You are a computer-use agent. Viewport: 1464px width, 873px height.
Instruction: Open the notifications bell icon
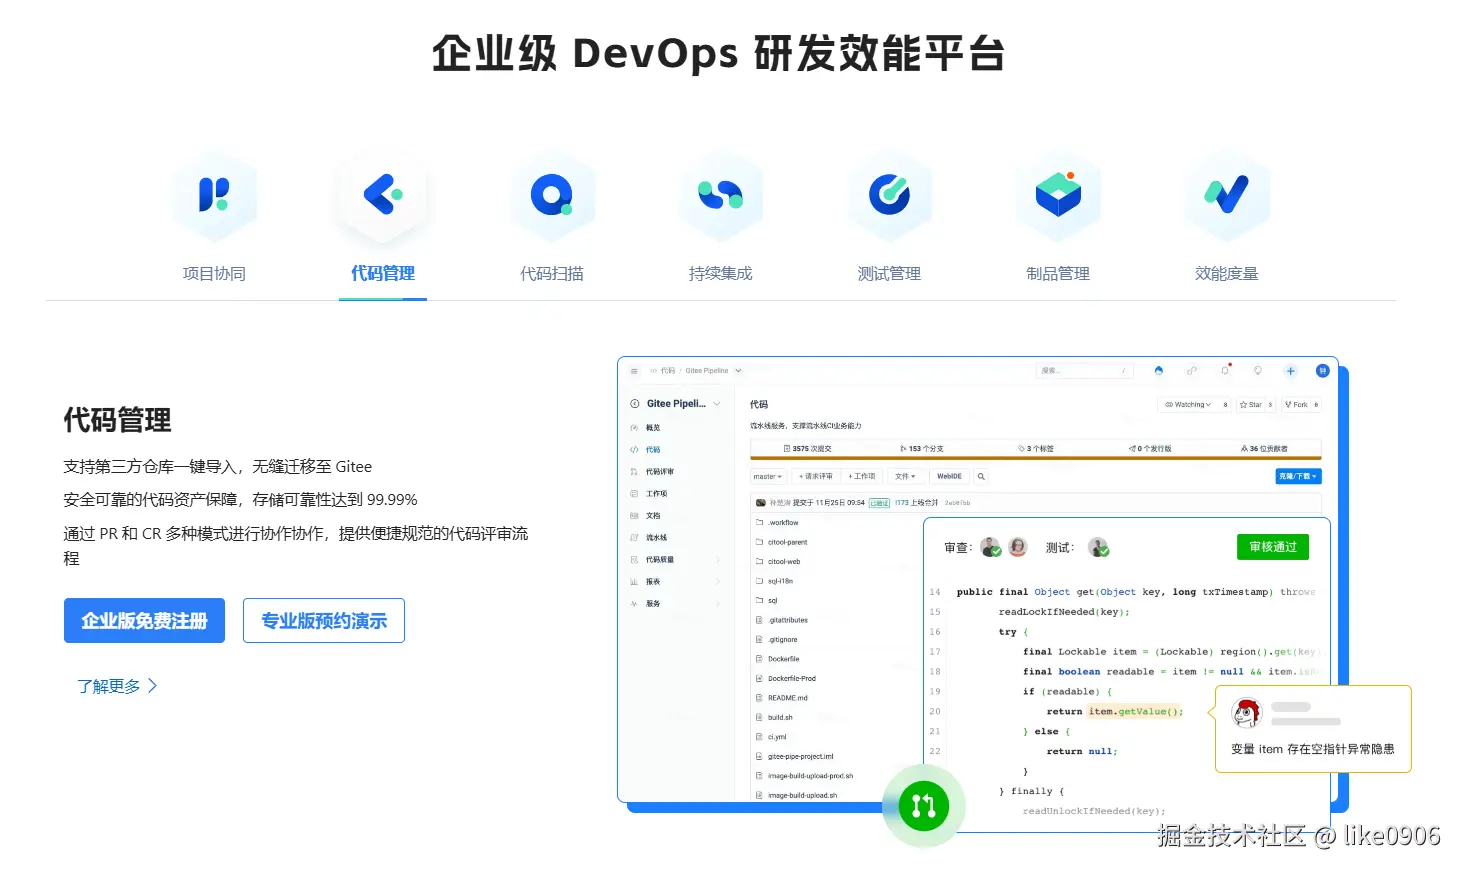tap(1225, 371)
